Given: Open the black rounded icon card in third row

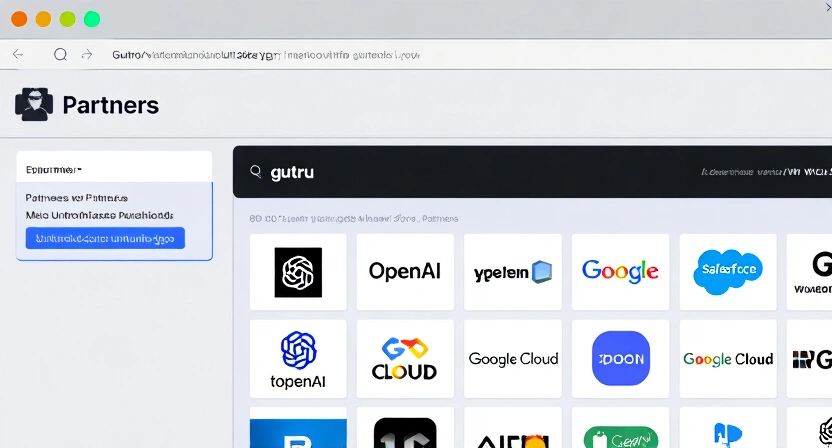Looking at the screenshot, I should point(405,428).
